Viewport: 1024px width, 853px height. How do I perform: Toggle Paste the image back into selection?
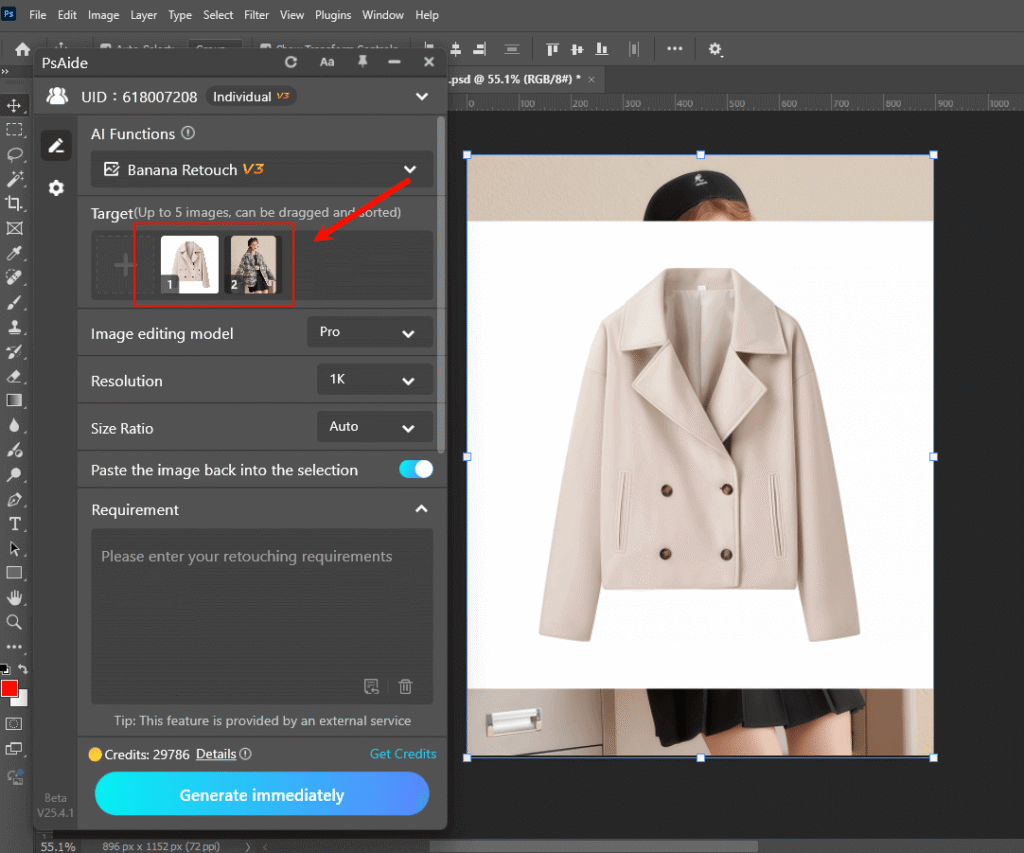(x=416, y=470)
